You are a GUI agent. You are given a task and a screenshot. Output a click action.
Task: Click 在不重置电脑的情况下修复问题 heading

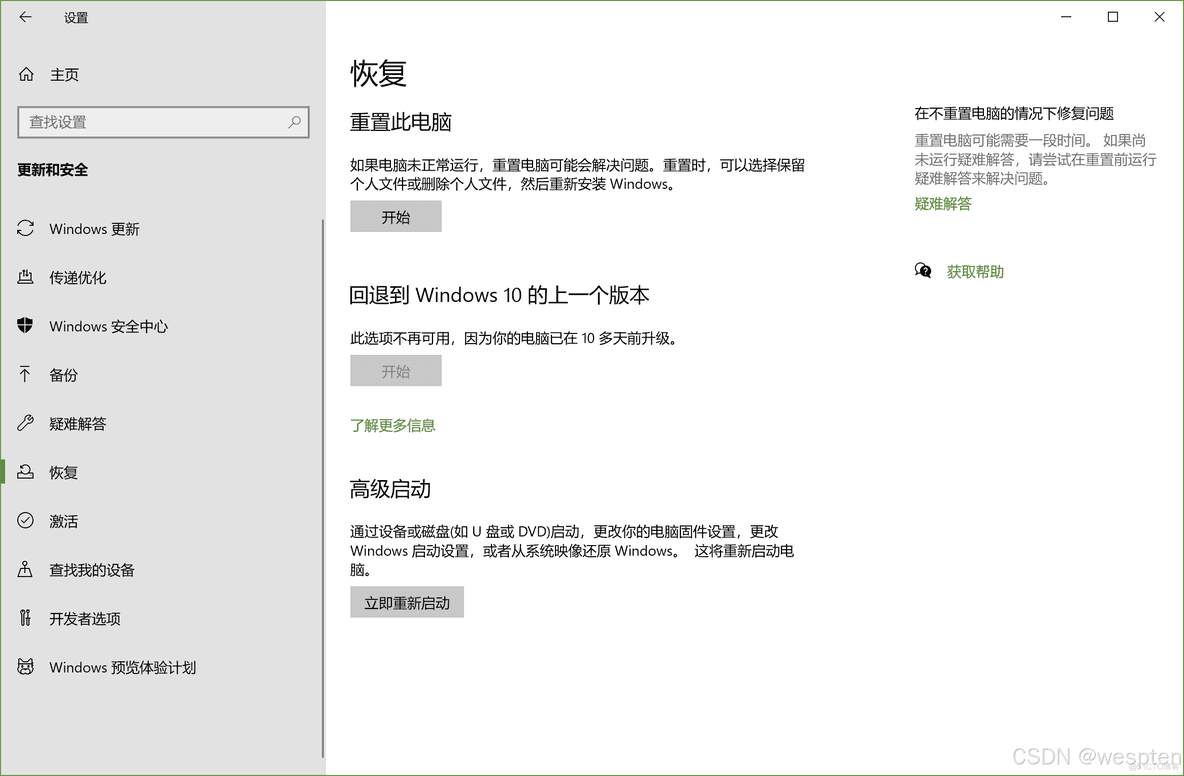click(1014, 113)
